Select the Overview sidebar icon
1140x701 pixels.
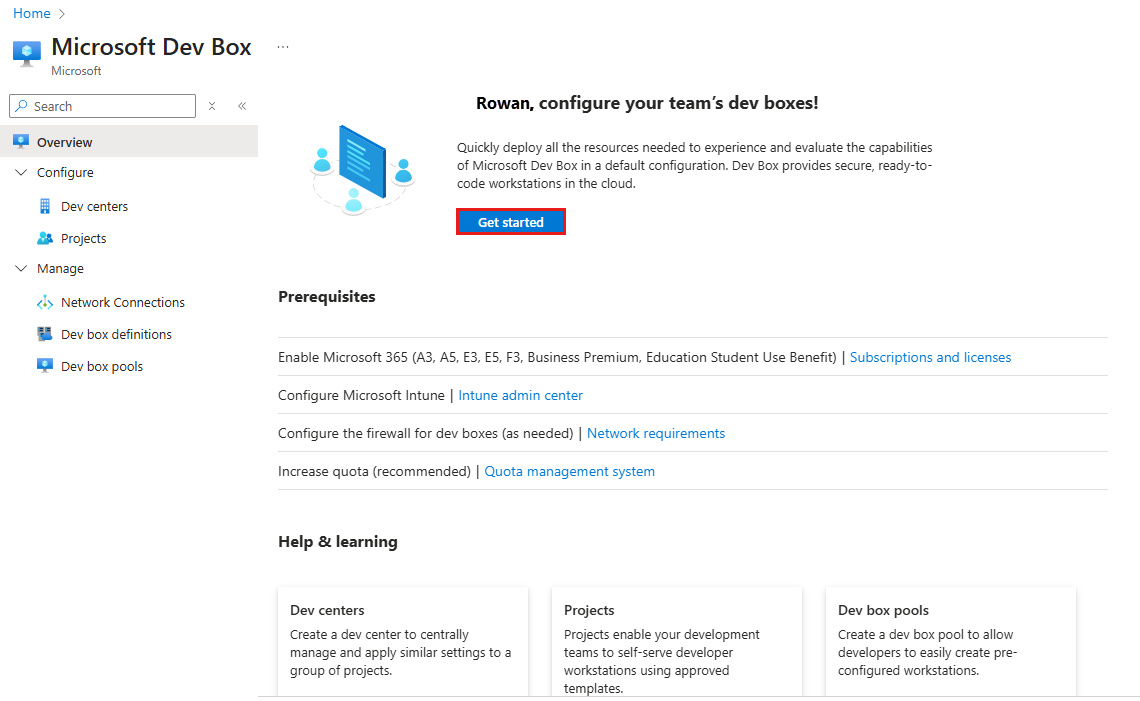coord(20,141)
